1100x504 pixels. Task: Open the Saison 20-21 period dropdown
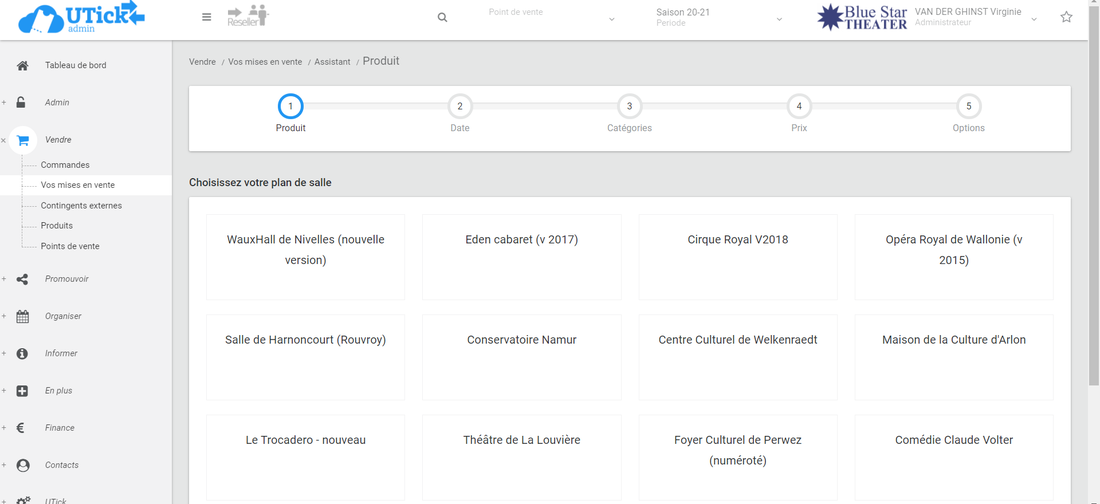(x=718, y=18)
